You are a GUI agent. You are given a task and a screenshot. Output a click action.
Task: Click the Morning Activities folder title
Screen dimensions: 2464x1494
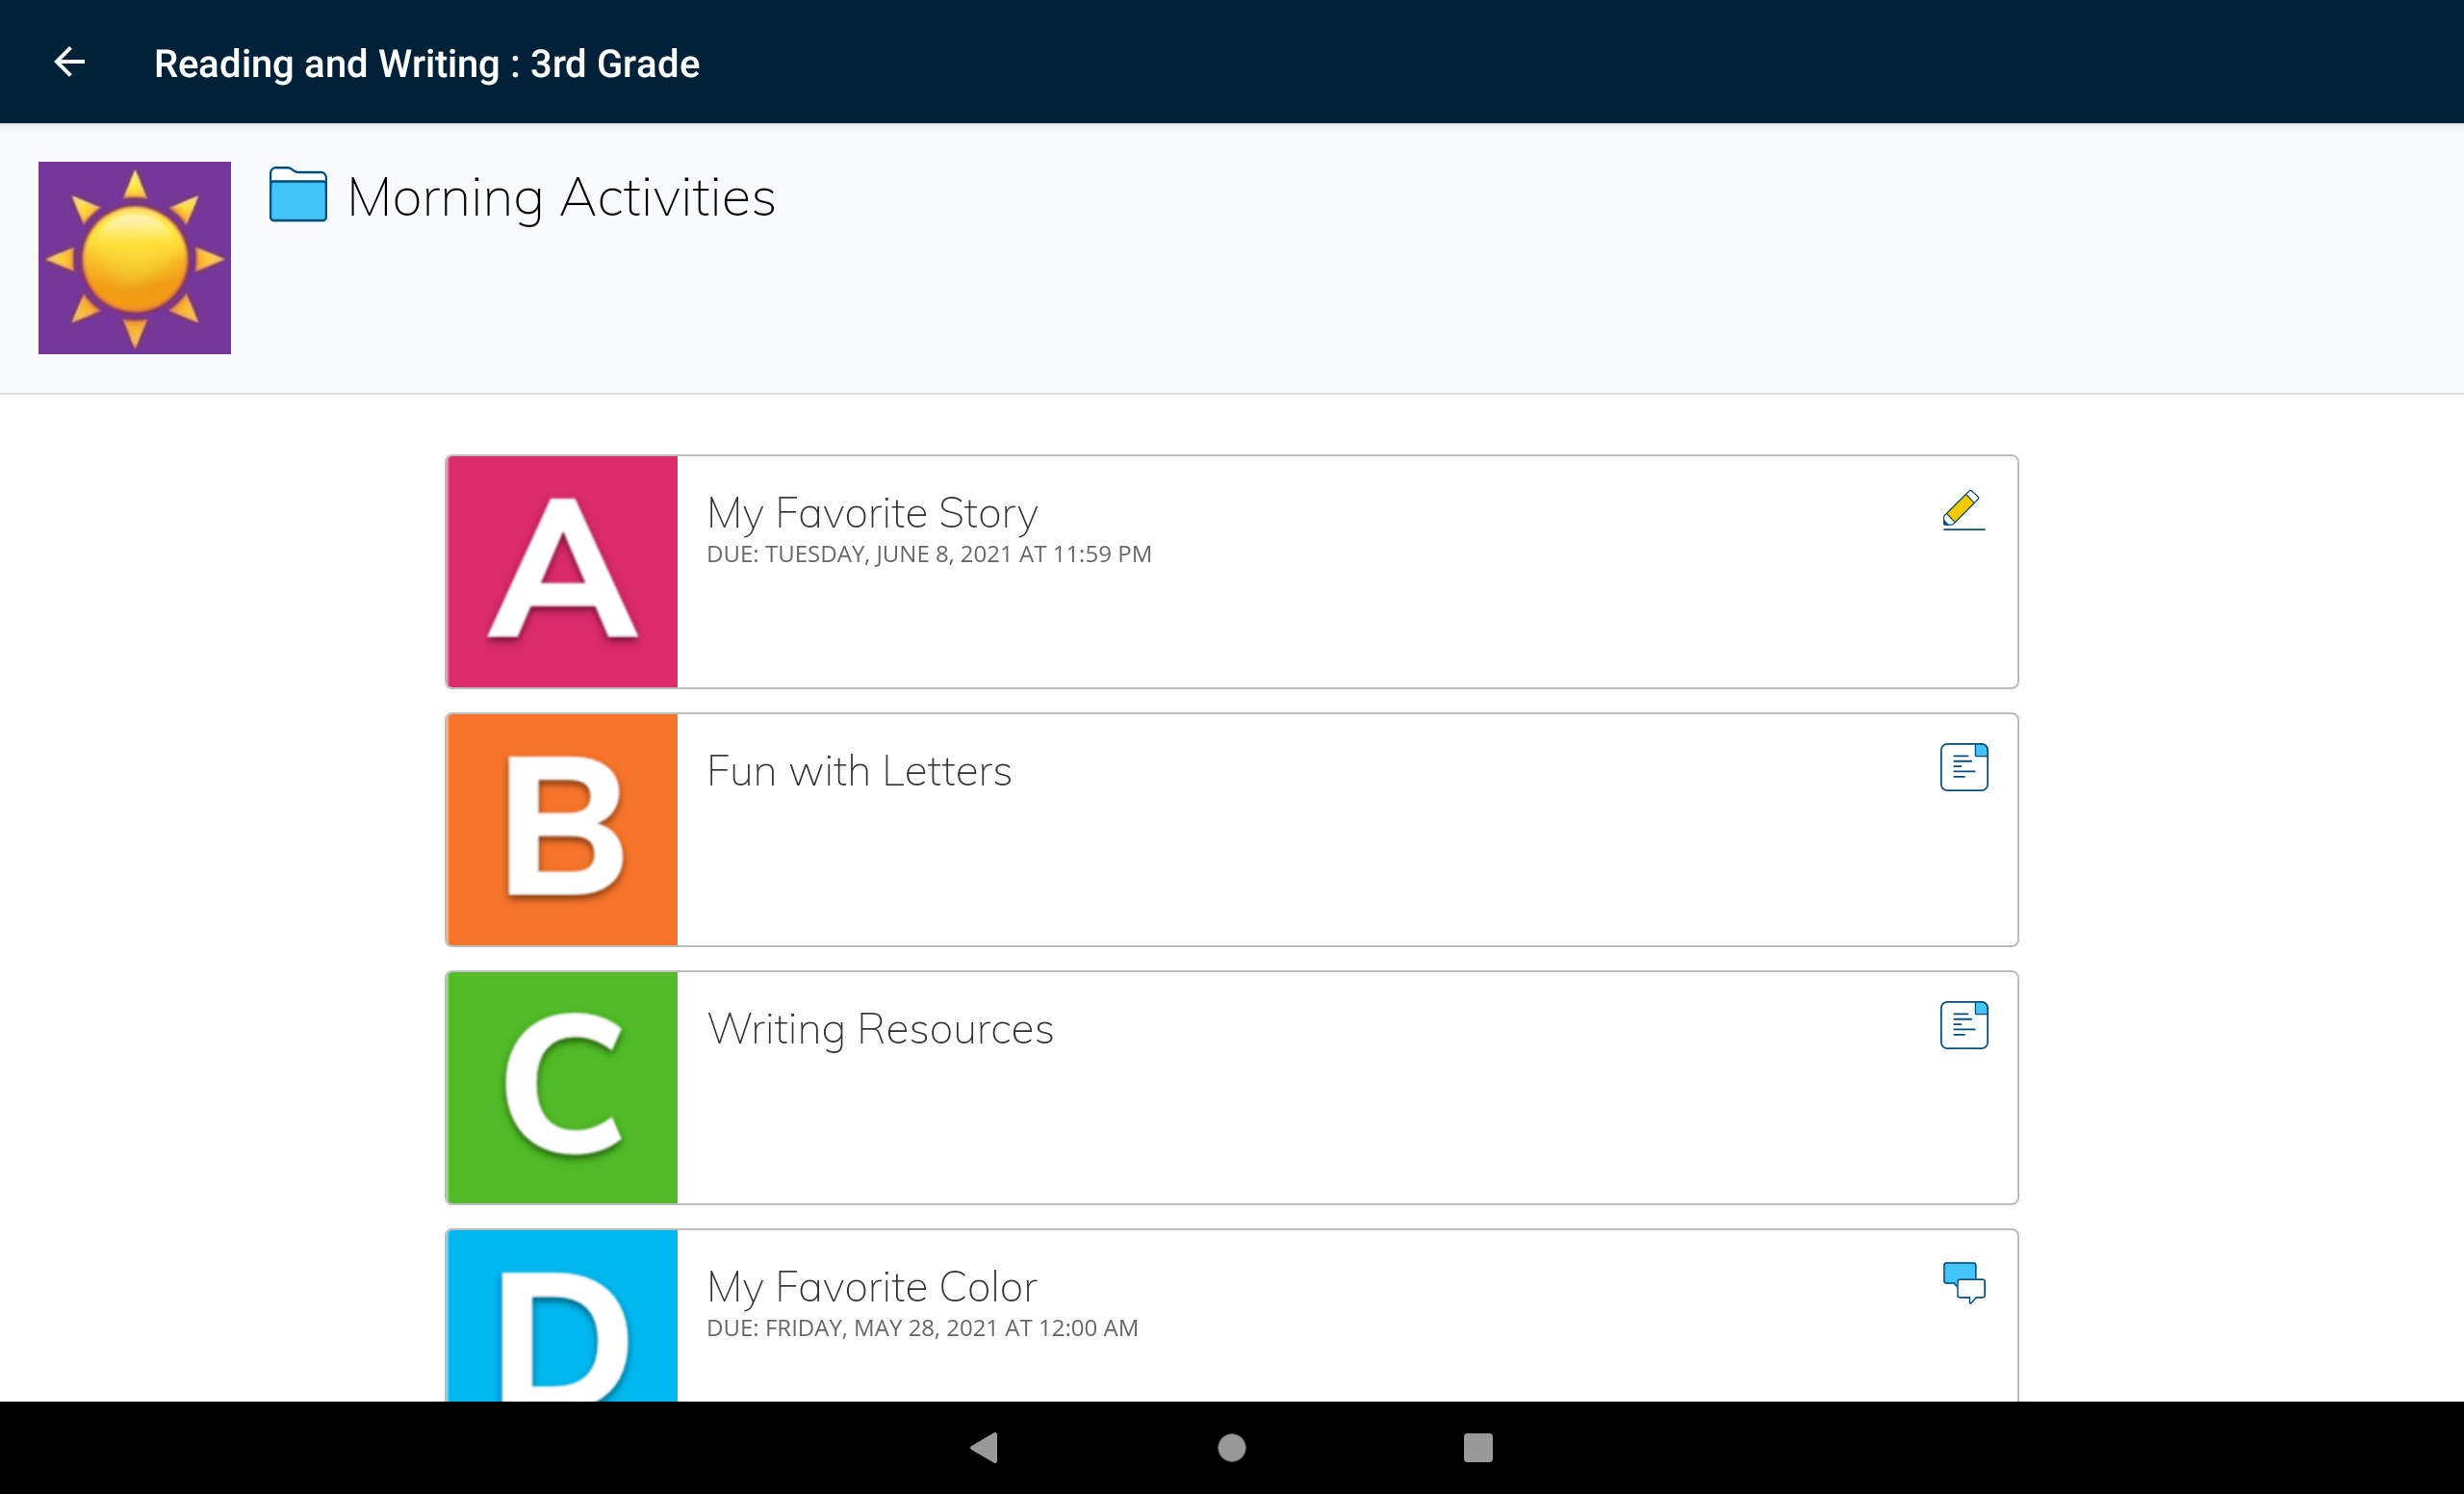point(561,197)
